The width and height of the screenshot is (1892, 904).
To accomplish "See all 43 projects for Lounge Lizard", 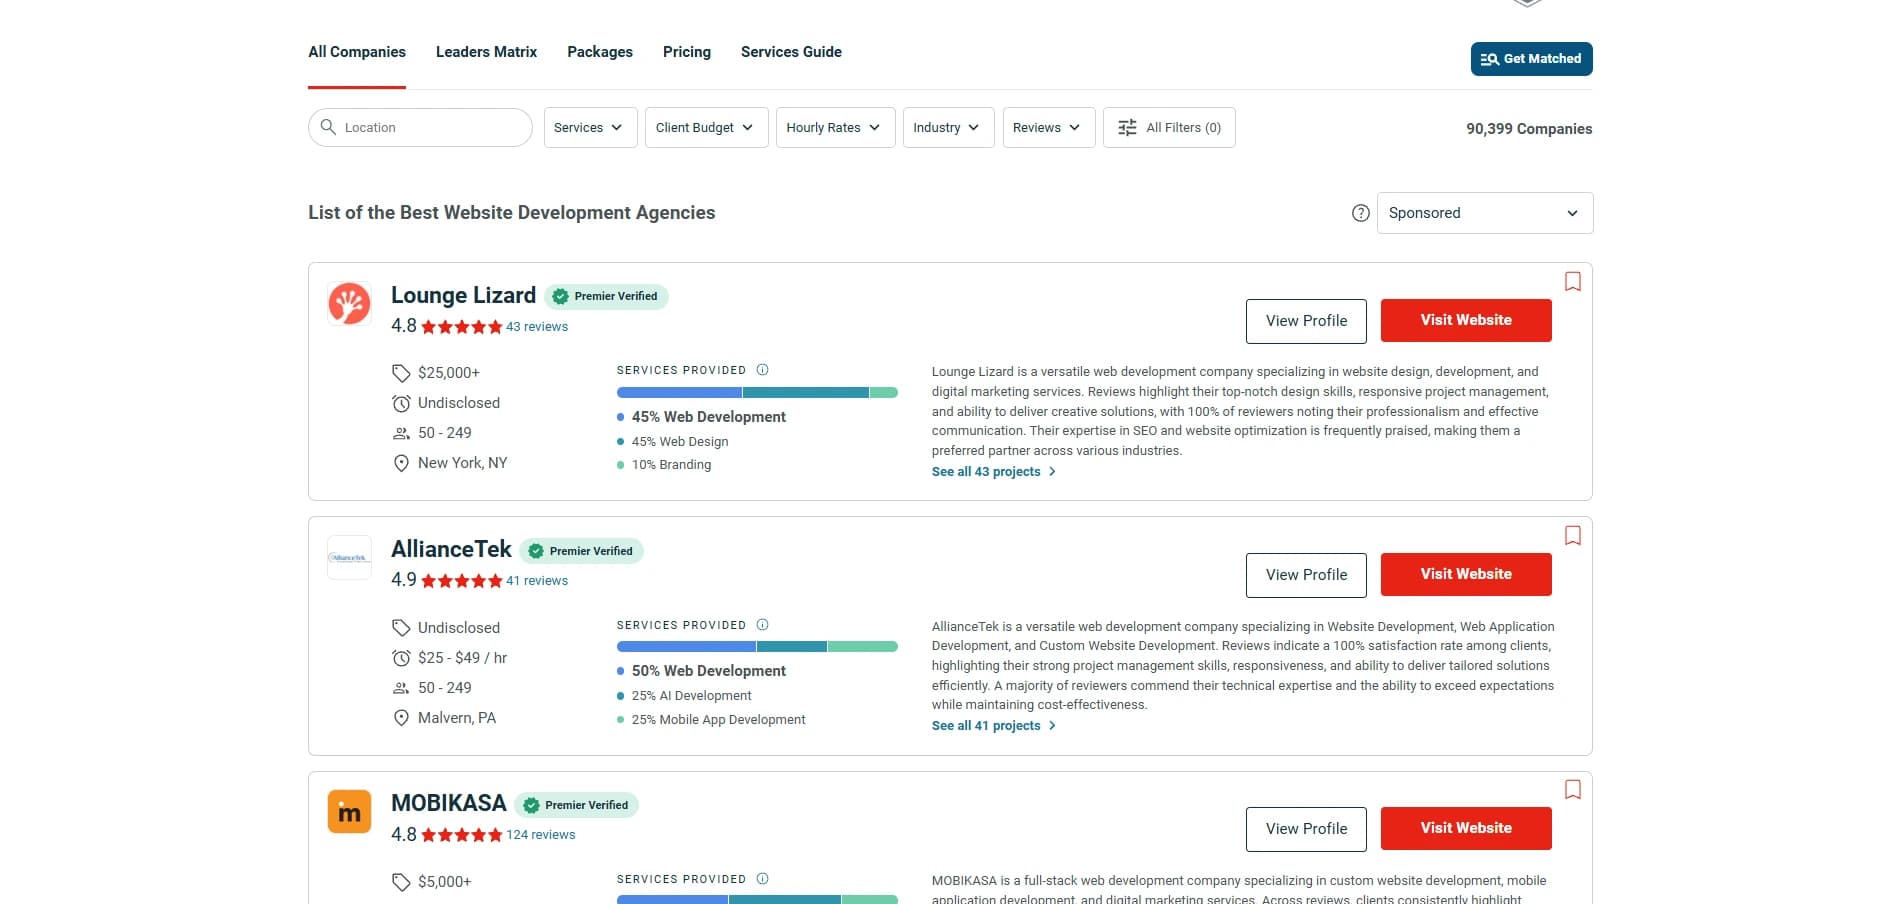I will tap(993, 472).
